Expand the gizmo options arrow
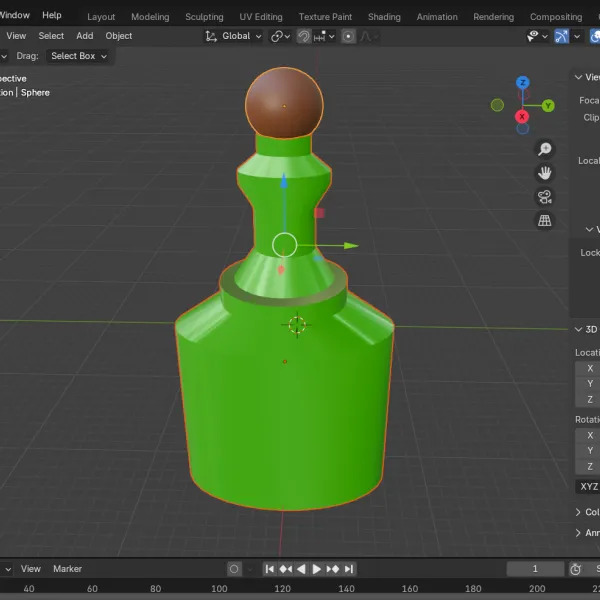This screenshot has width=600, height=600. click(x=577, y=36)
